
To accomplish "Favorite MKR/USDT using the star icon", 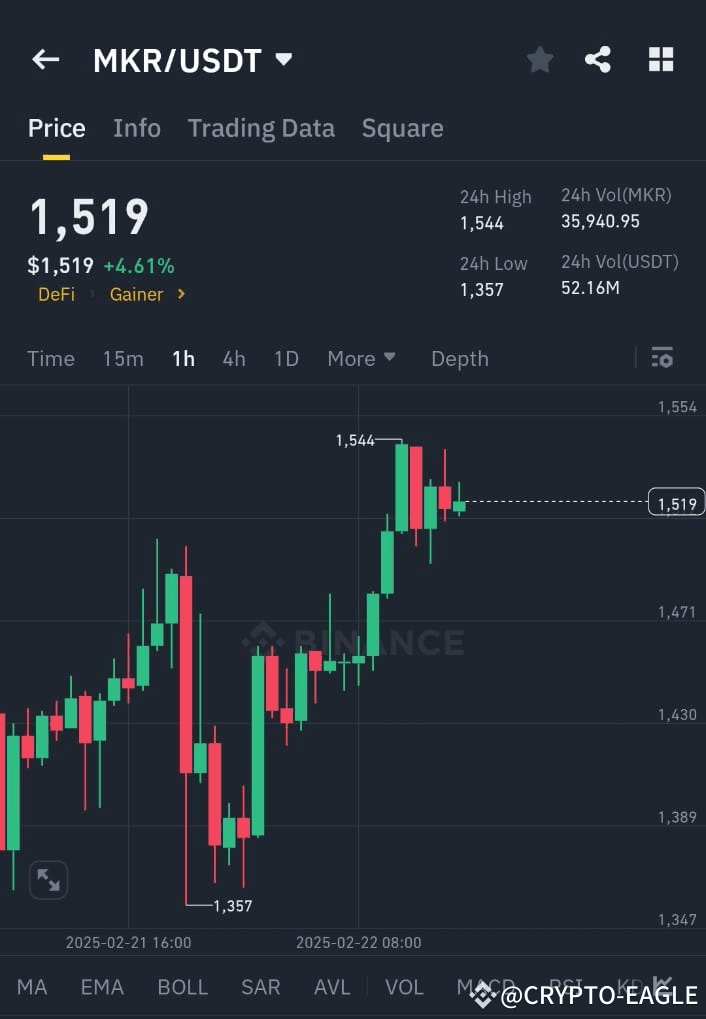I will pos(540,59).
